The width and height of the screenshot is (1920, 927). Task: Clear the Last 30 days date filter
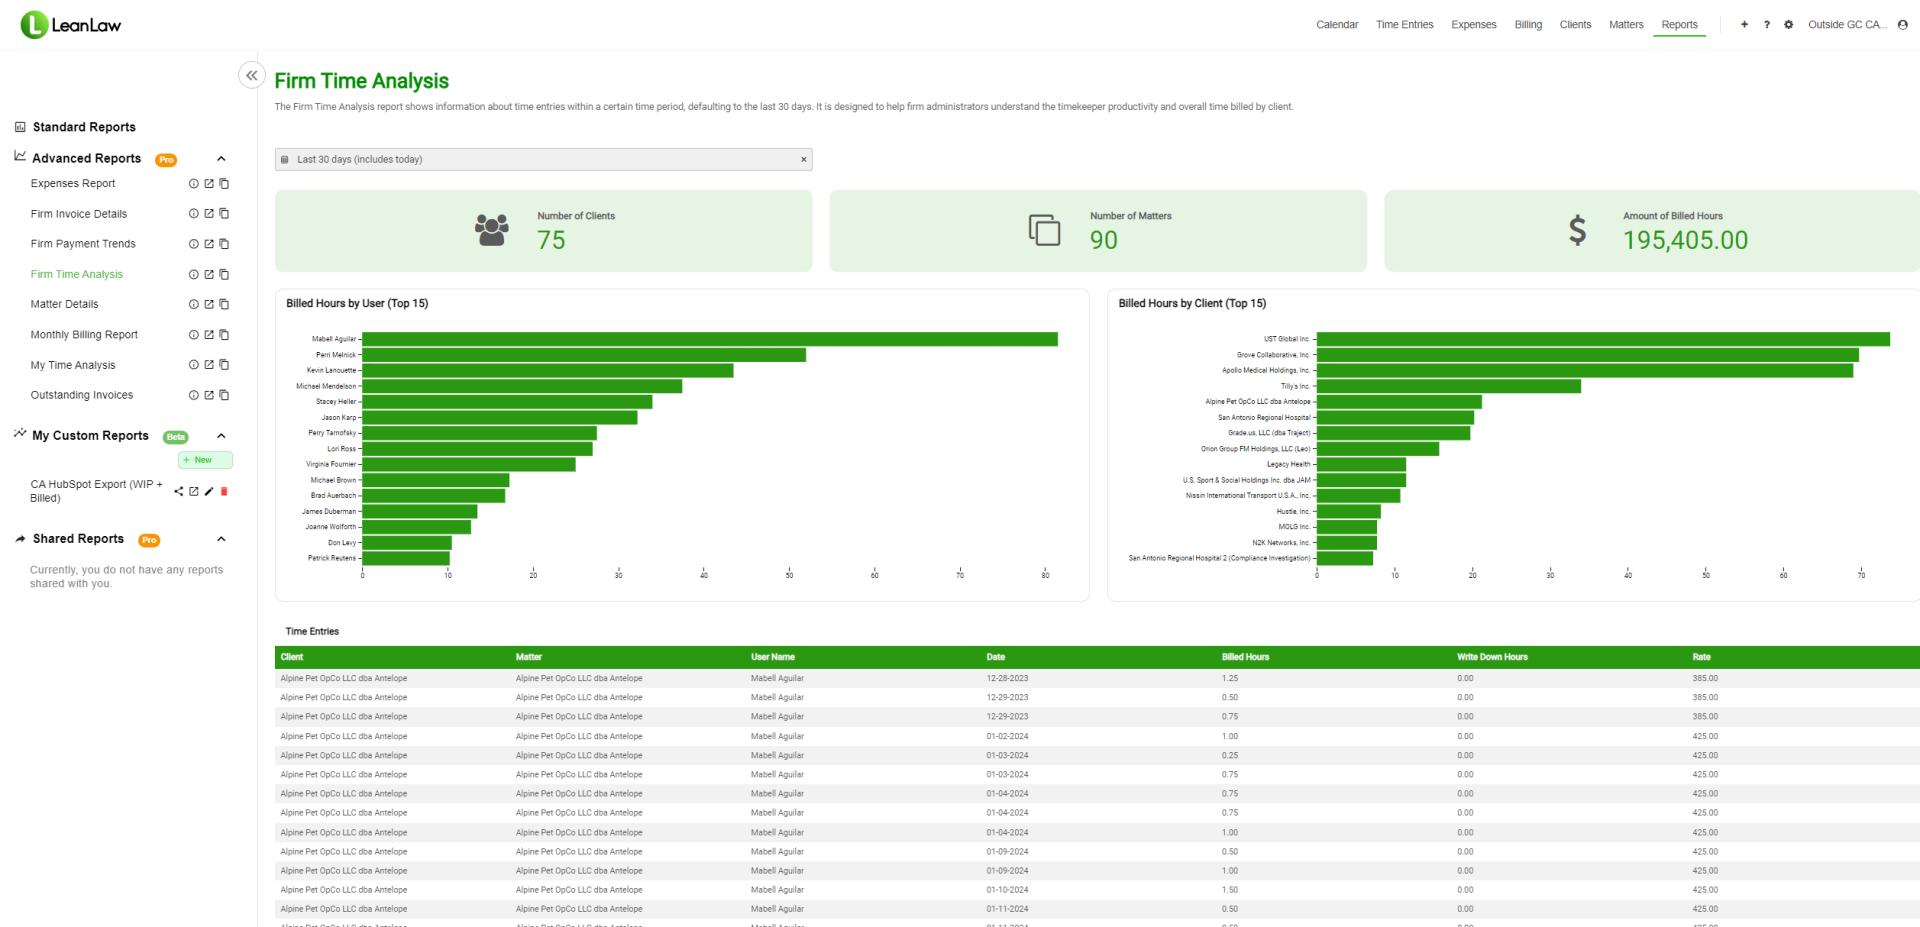click(802, 159)
